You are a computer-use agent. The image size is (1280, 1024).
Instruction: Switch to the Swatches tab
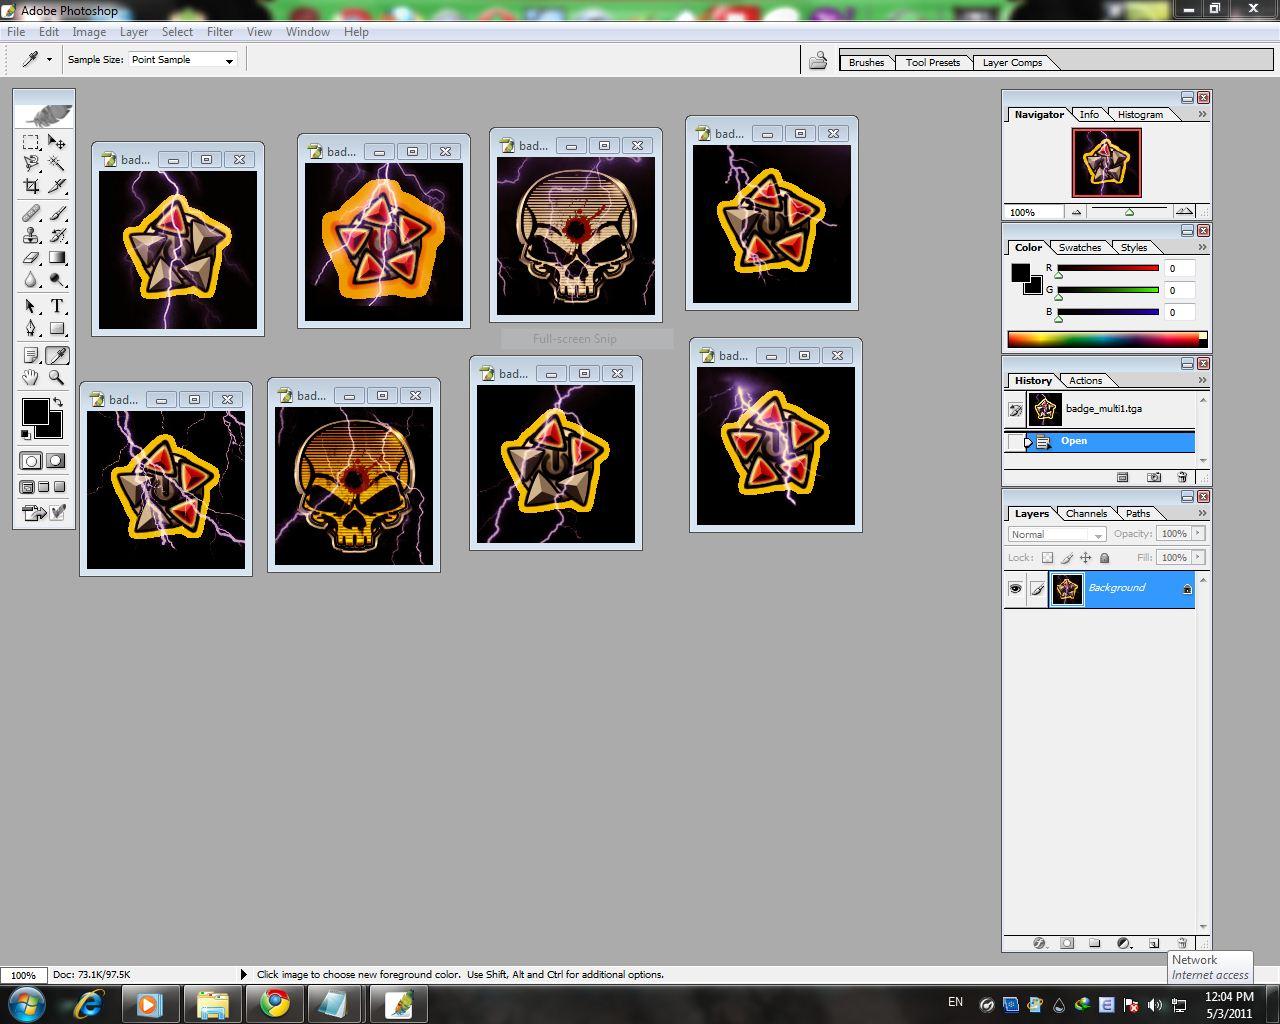pos(1080,247)
